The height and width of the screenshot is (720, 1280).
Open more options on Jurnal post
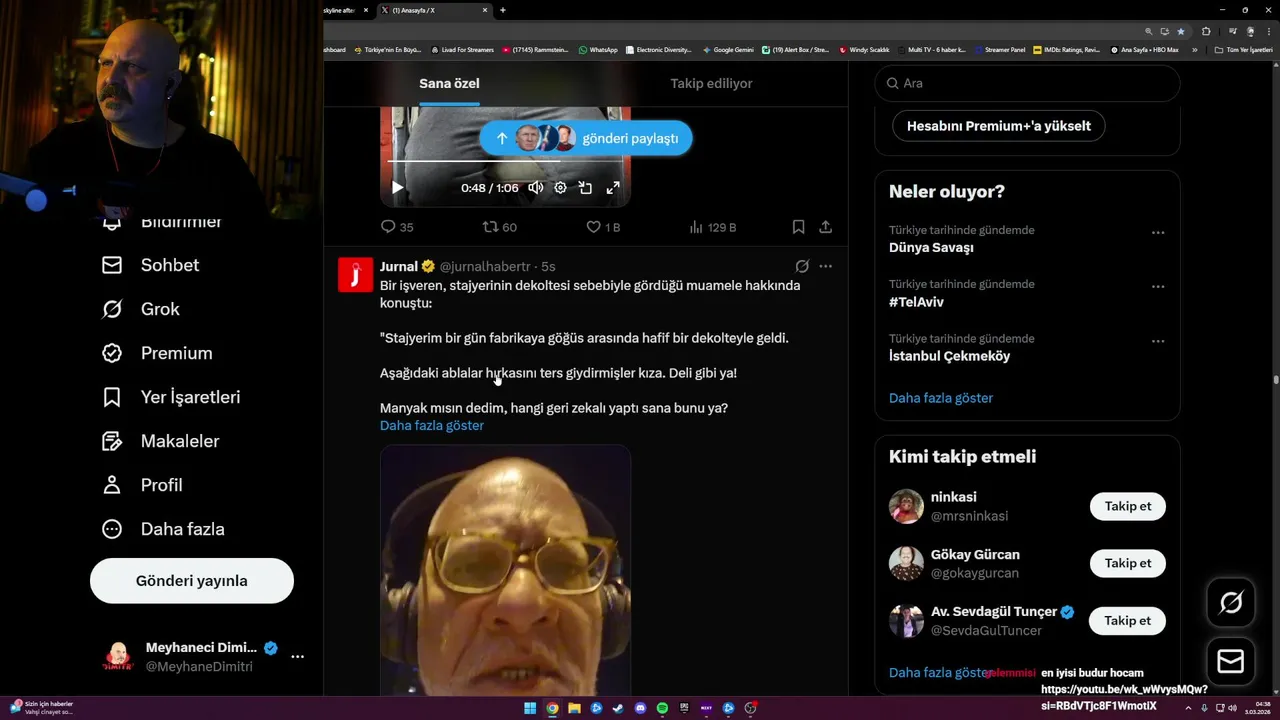826,266
